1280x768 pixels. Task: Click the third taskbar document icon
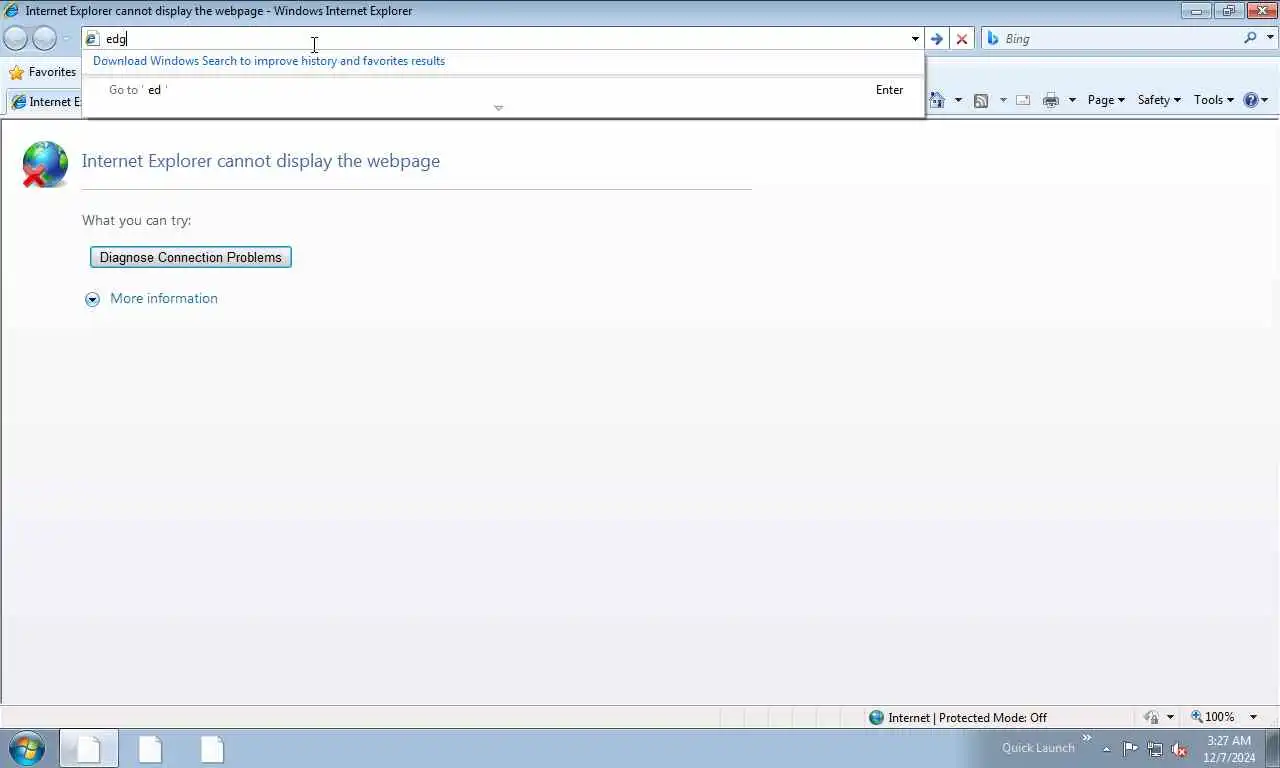pos(212,749)
